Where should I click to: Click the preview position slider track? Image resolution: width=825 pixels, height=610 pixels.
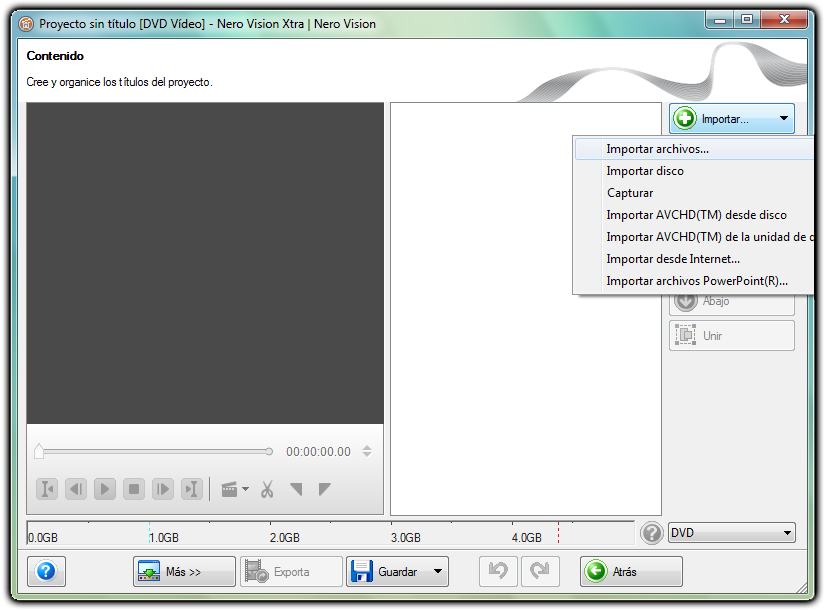(155, 452)
